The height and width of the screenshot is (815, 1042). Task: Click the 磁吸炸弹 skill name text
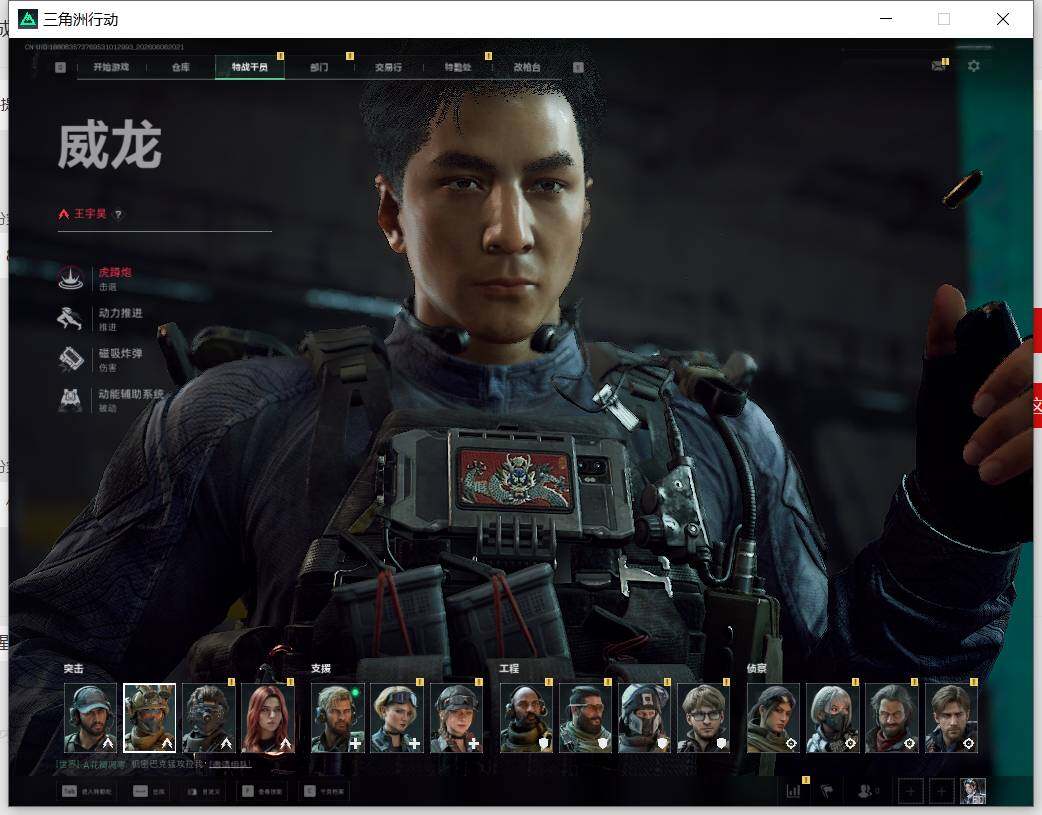click(120, 353)
